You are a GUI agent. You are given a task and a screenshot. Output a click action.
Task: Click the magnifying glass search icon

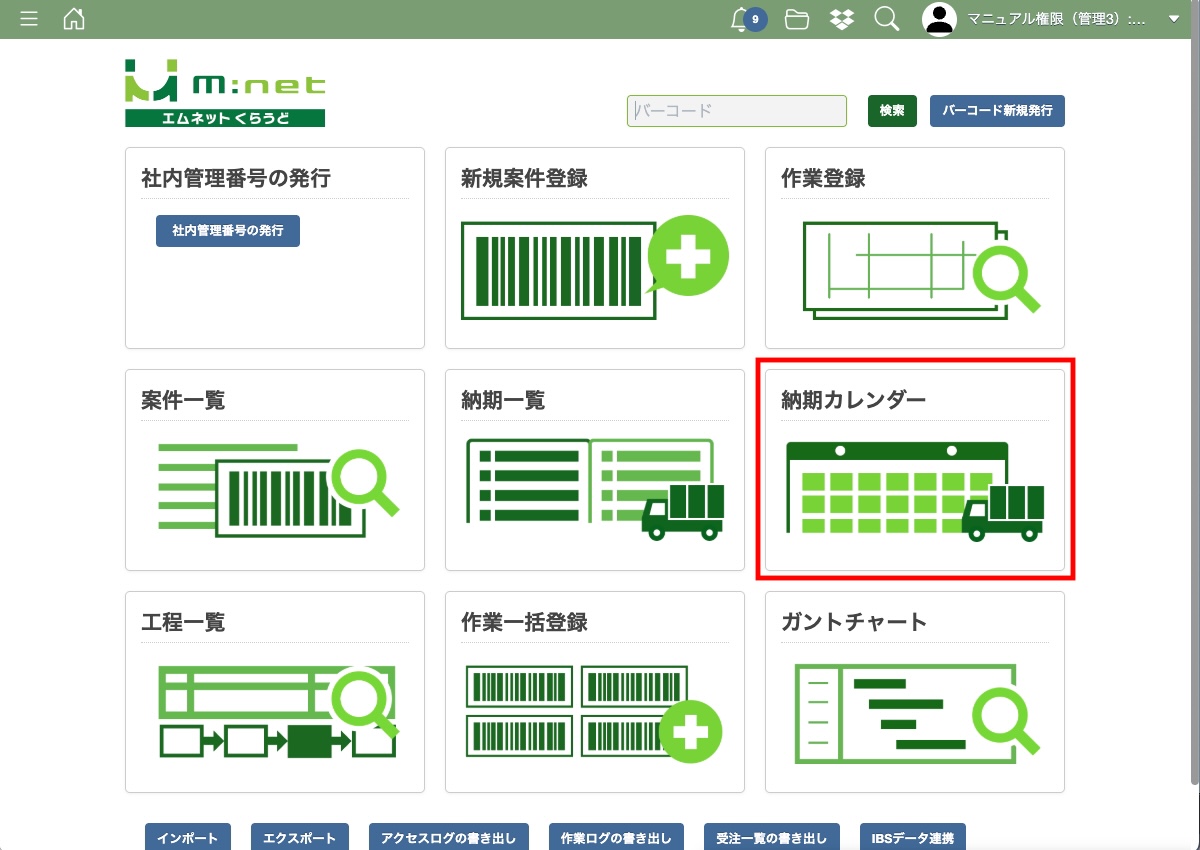pyautogui.click(x=886, y=19)
